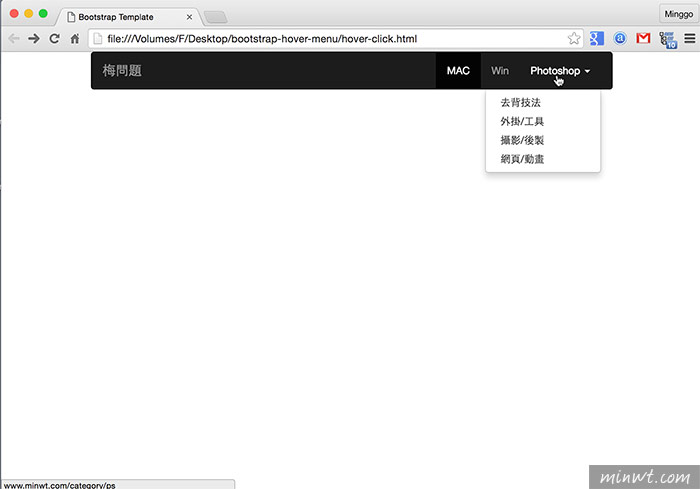Open the Gmail extension icon
700x489 pixels.
click(x=643, y=38)
